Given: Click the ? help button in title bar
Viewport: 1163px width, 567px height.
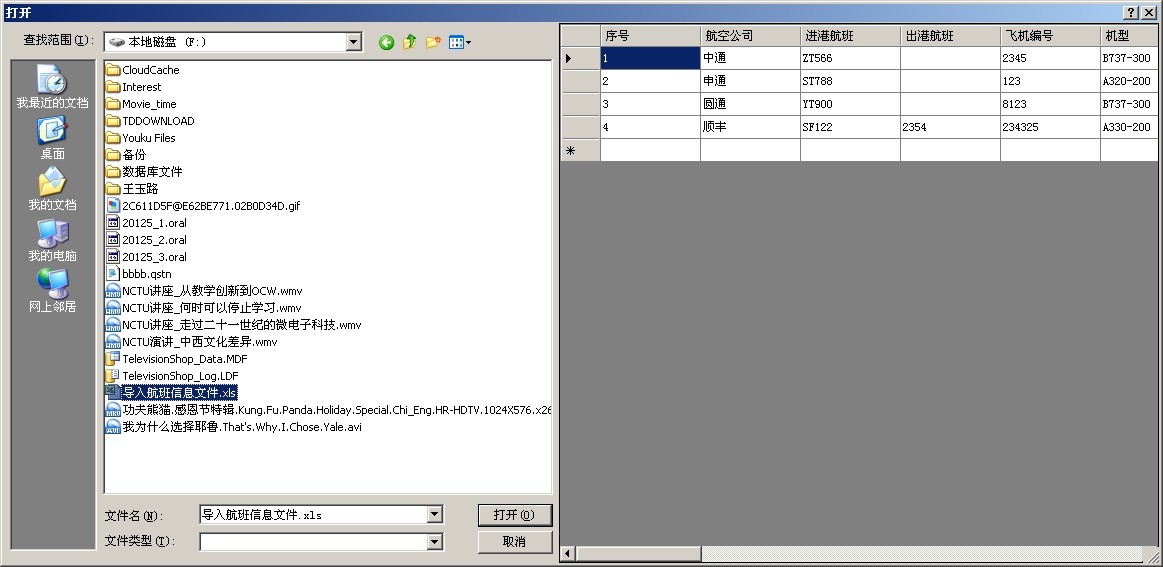Looking at the screenshot, I should tap(1131, 13).
